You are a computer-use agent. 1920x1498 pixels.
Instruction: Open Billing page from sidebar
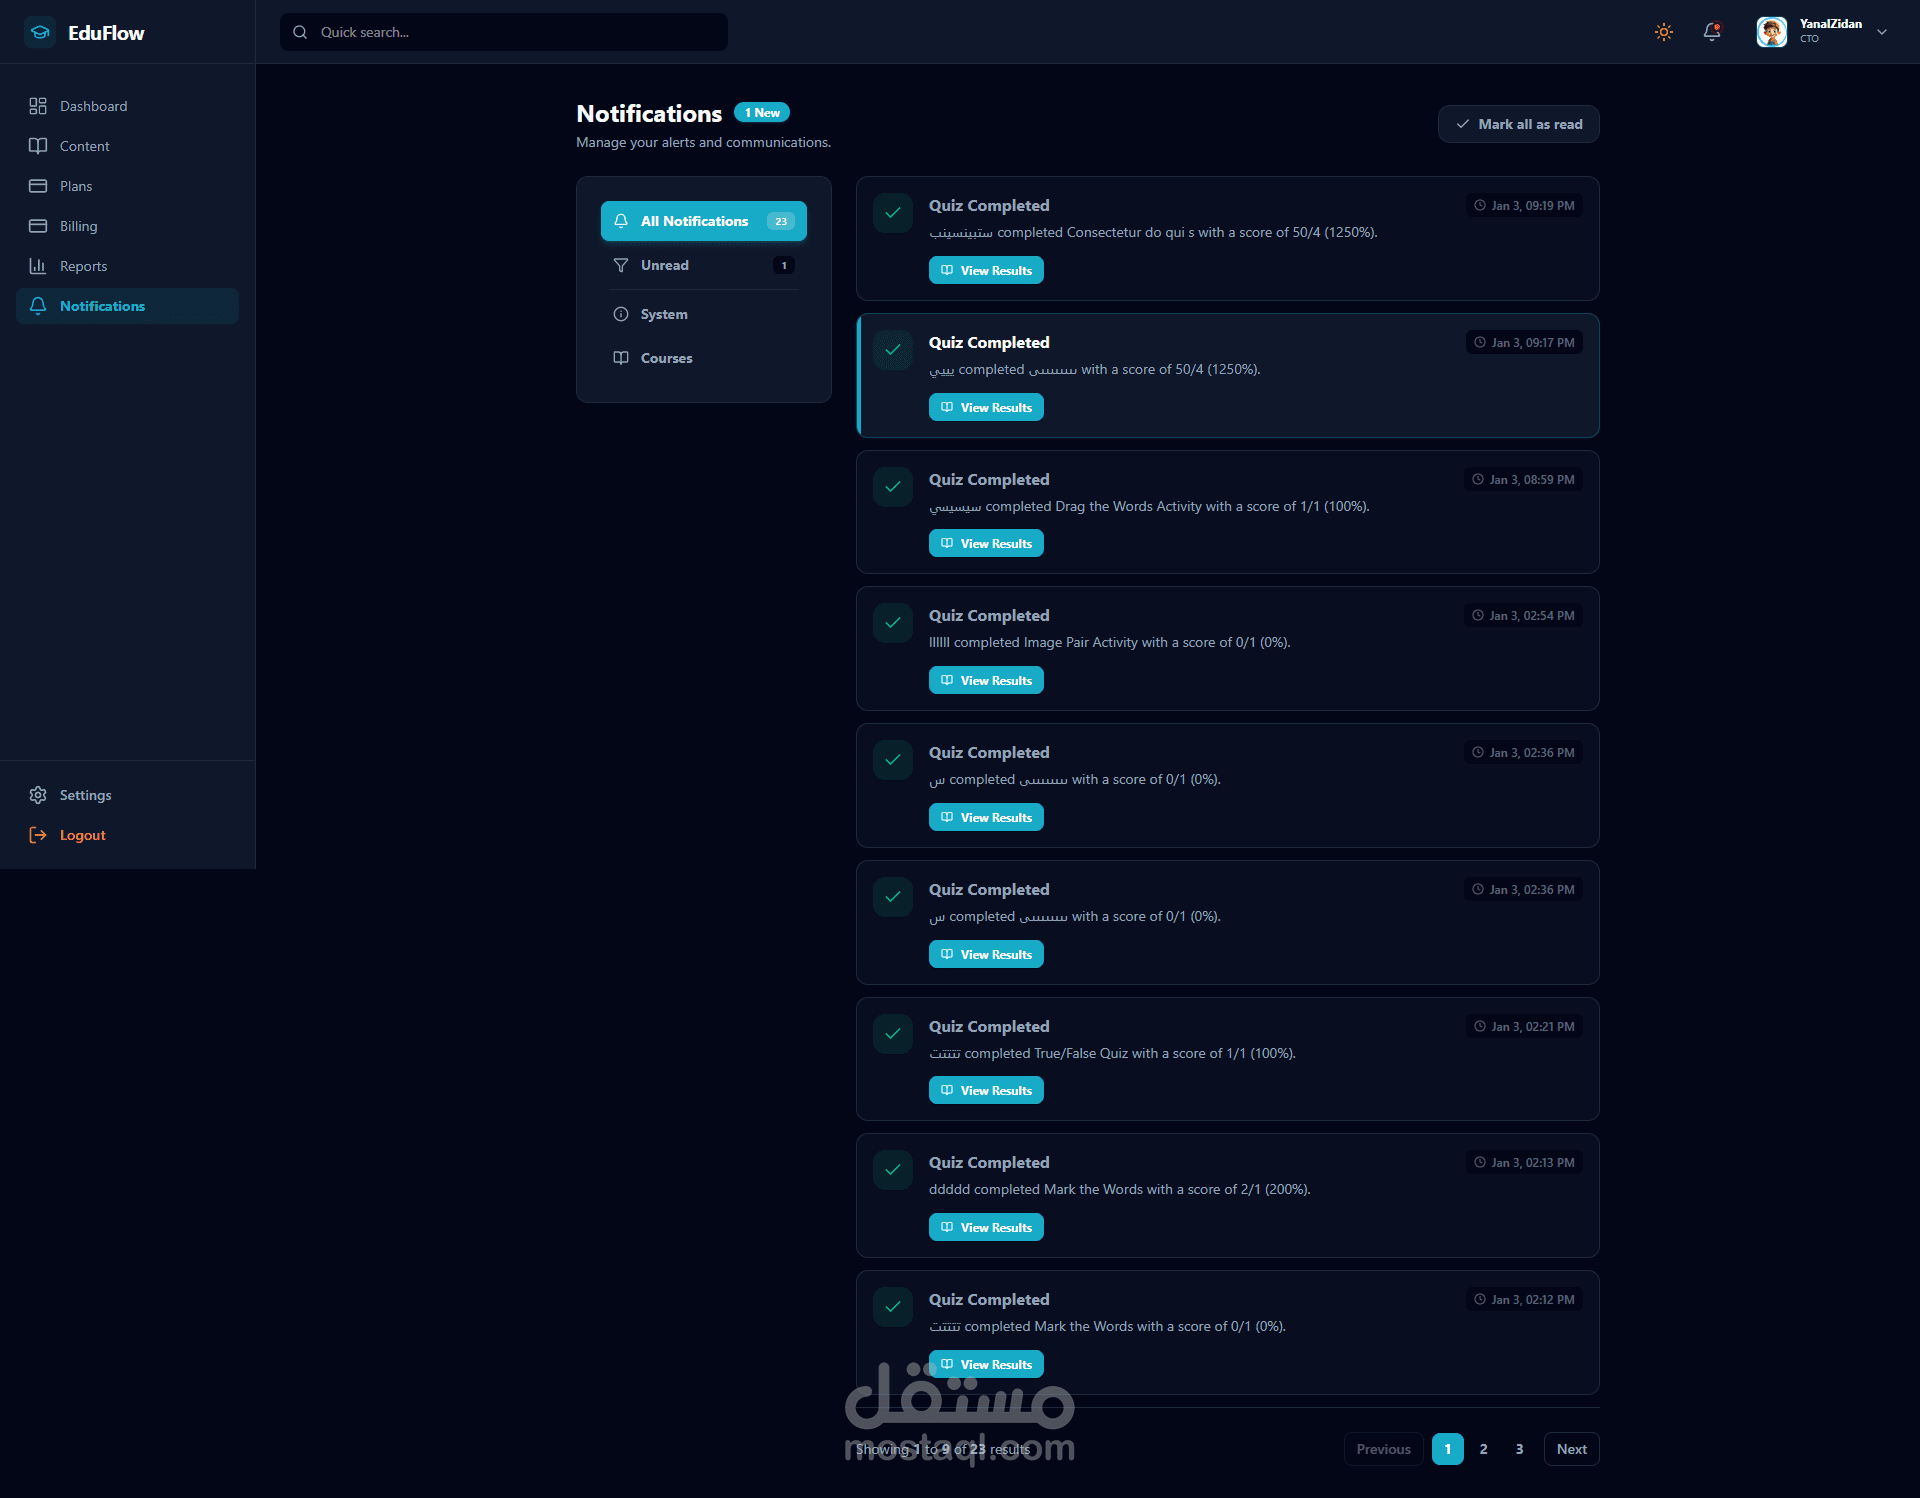(78, 226)
